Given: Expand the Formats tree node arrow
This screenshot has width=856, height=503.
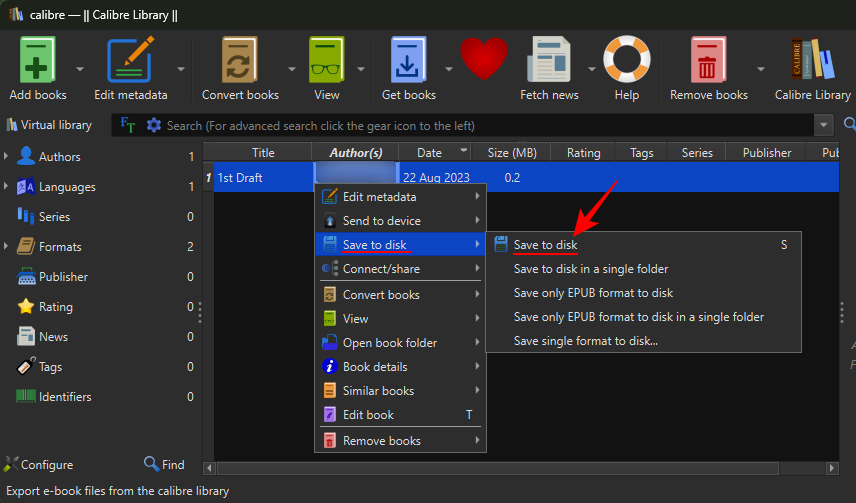Looking at the screenshot, I should click(6, 246).
